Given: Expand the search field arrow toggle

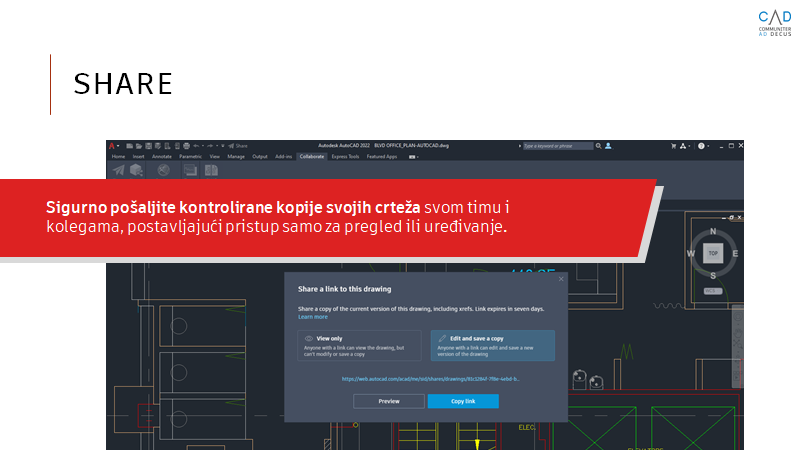Looking at the screenshot, I should 520,146.
